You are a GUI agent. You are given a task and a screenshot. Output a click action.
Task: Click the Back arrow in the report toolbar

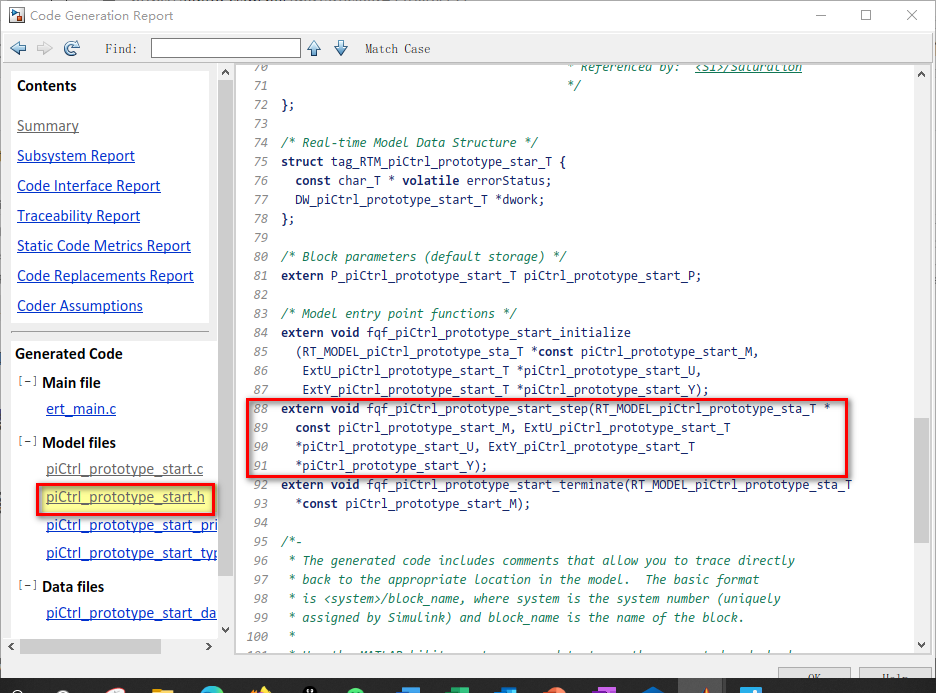[19, 48]
